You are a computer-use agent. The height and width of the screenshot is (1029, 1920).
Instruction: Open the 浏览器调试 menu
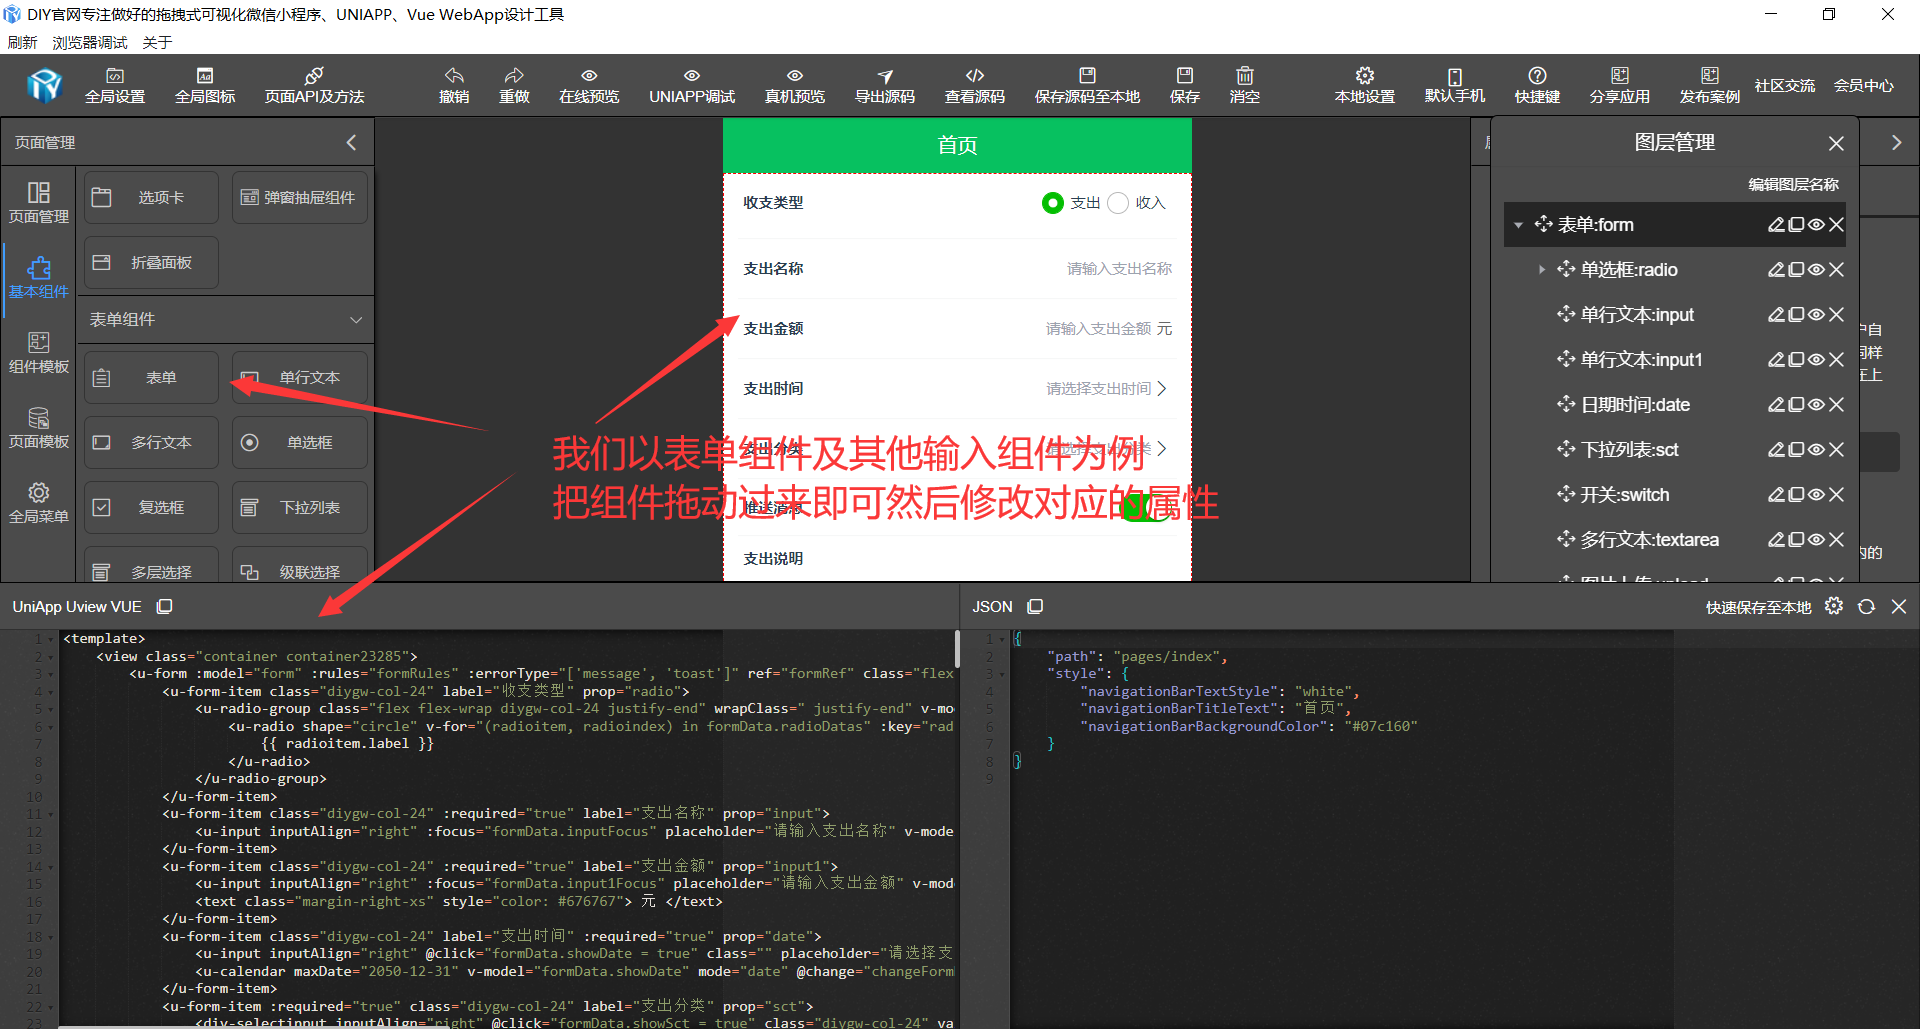90,42
